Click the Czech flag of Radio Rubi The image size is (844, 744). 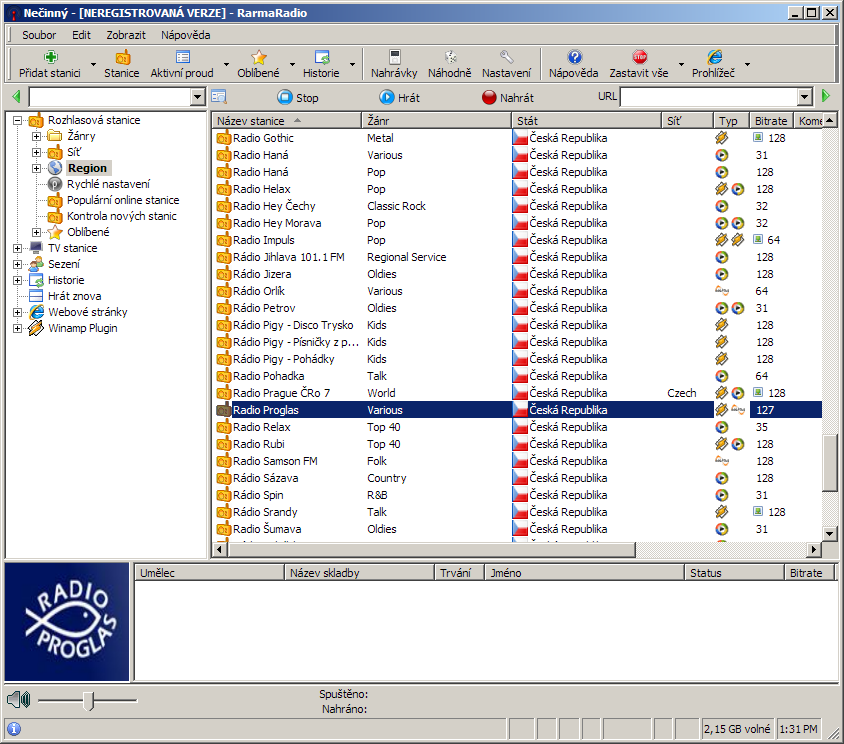coord(520,444)
